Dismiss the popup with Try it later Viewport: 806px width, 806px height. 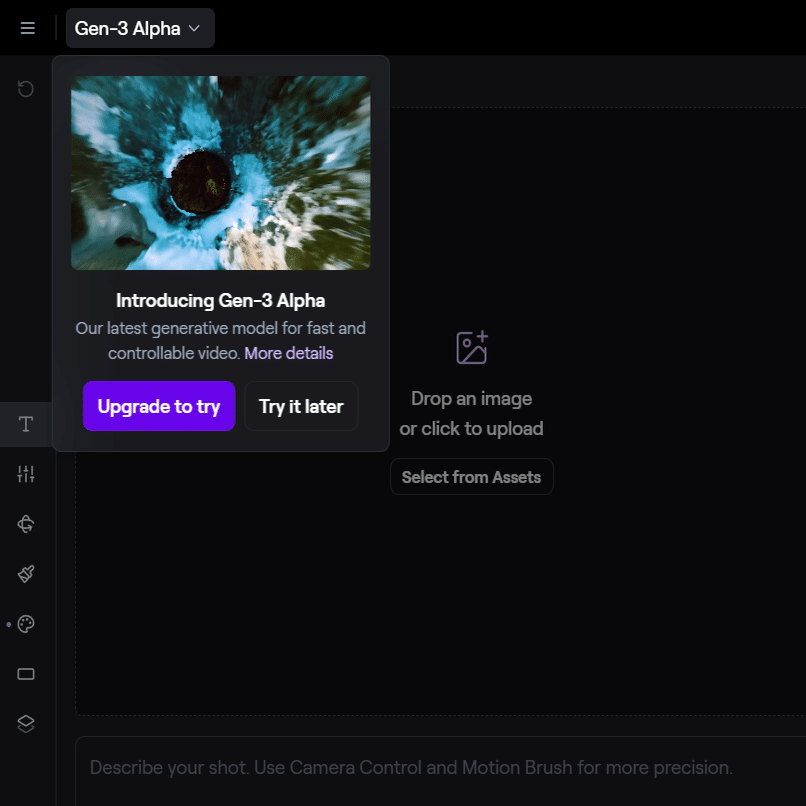tap(301, 406)
